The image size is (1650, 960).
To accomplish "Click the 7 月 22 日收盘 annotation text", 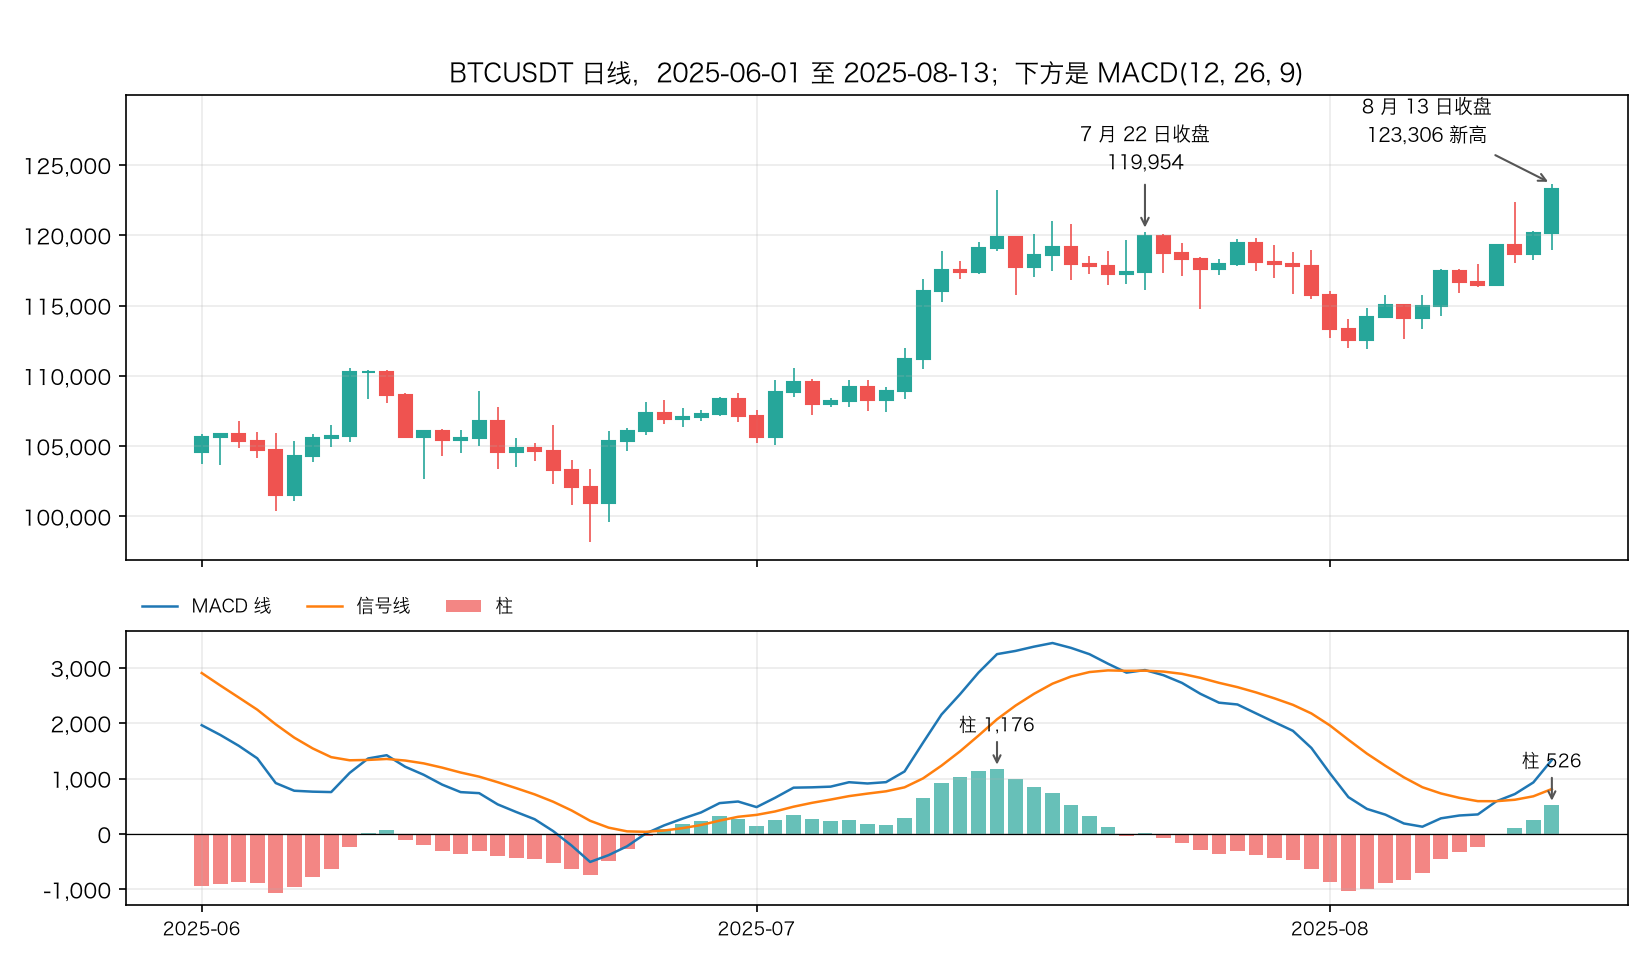I will point(1145,134).
